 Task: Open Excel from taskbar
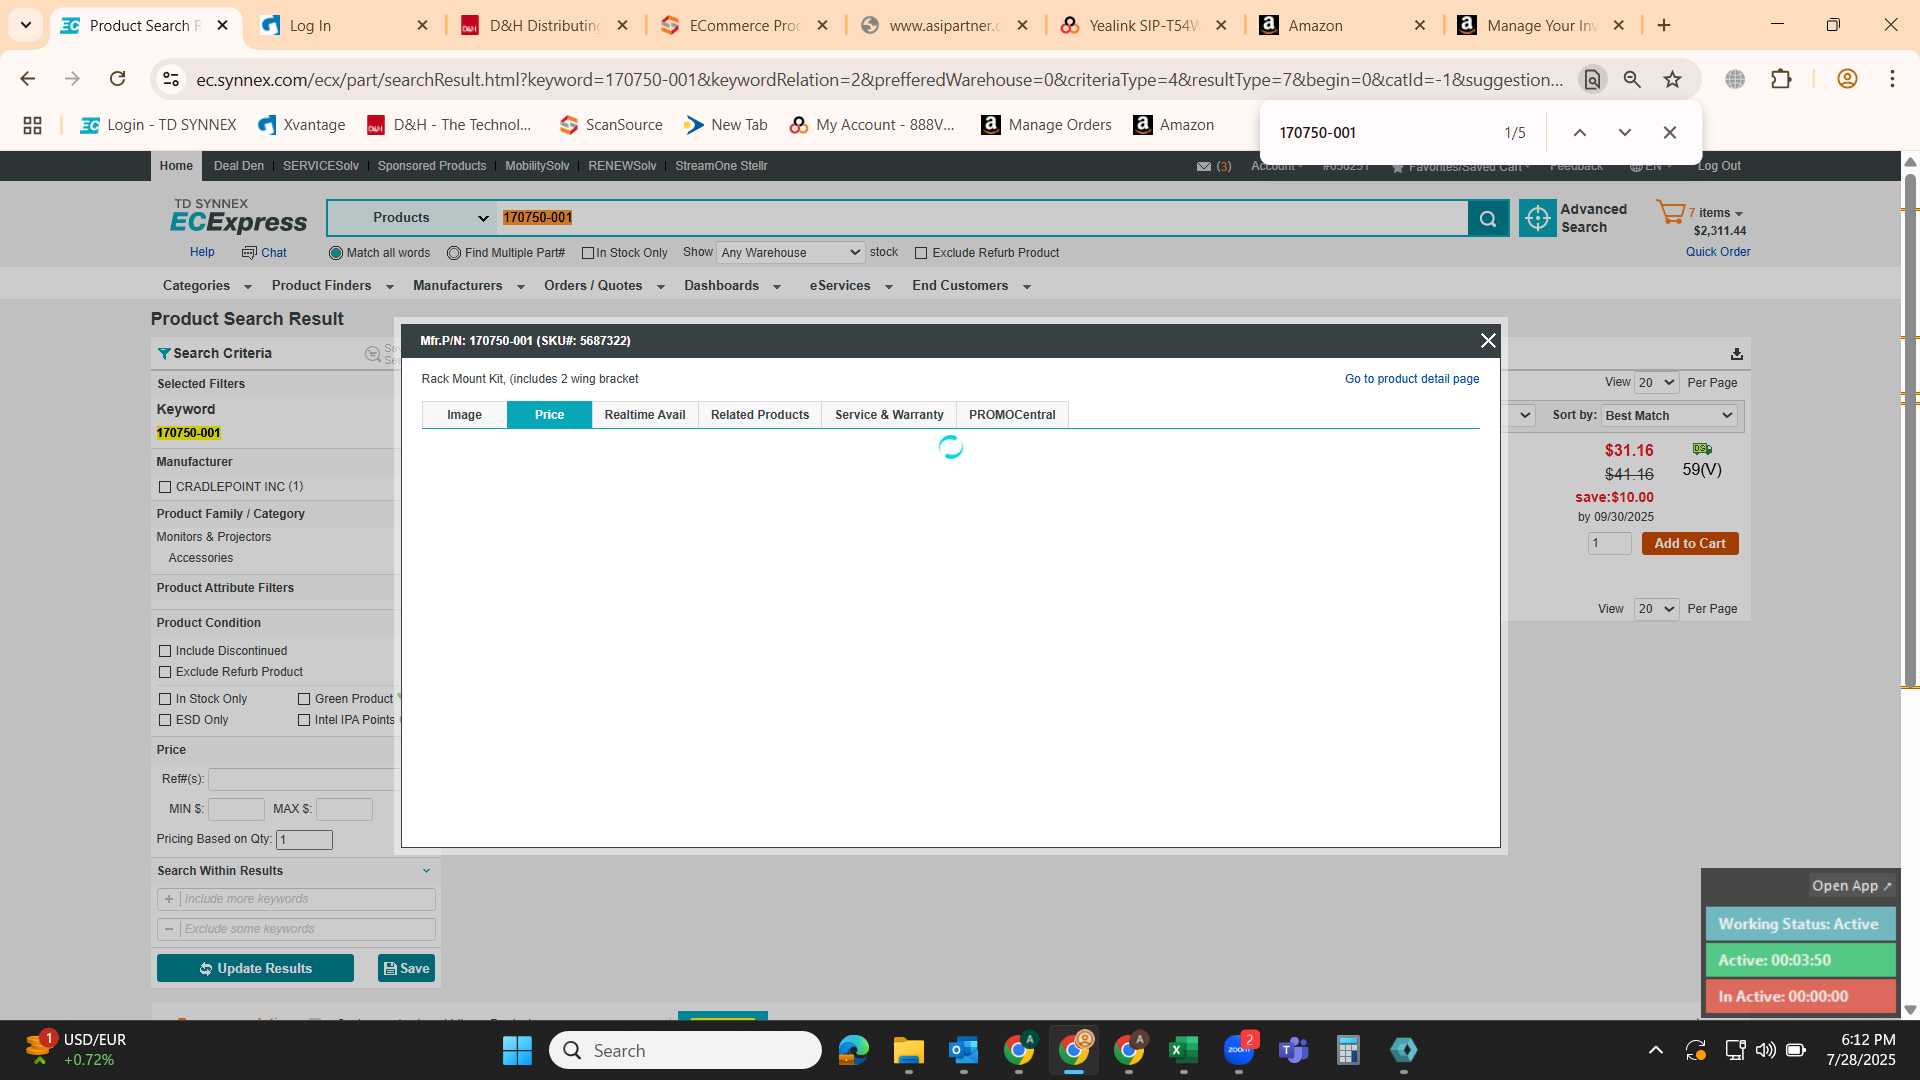coord(1183,1050)
